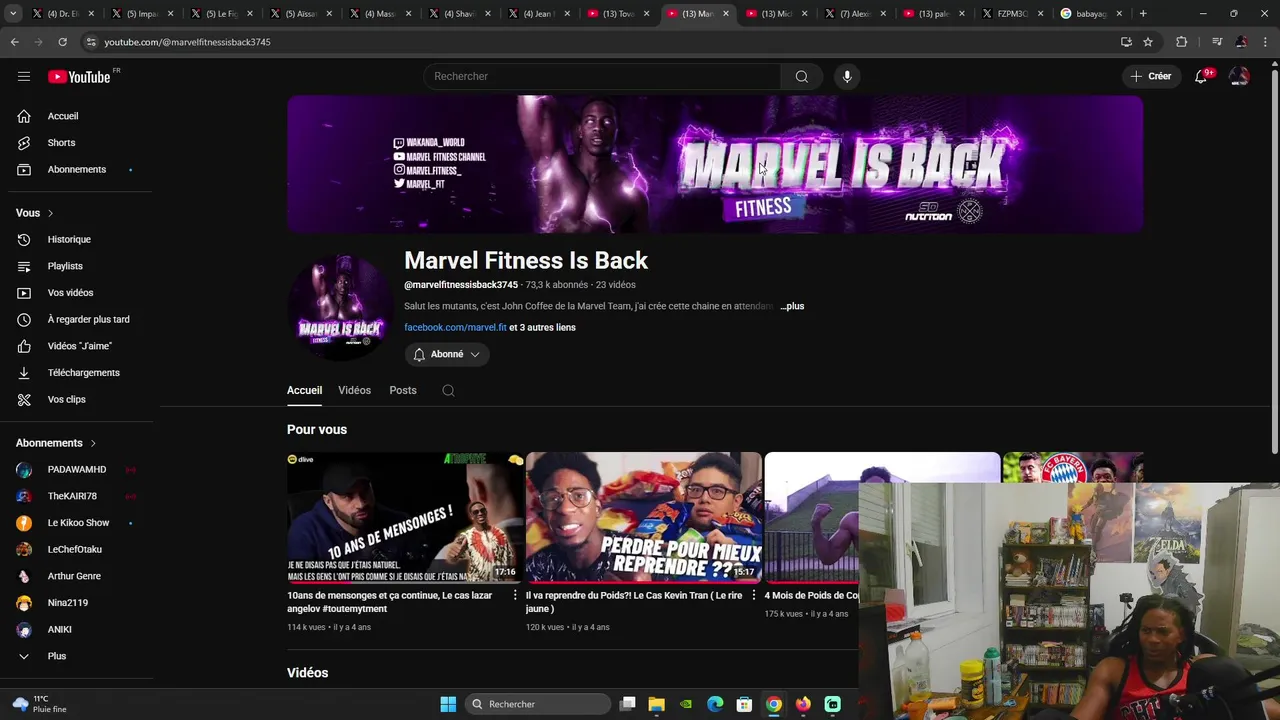Click the search magnifier button

coord(802,77)
